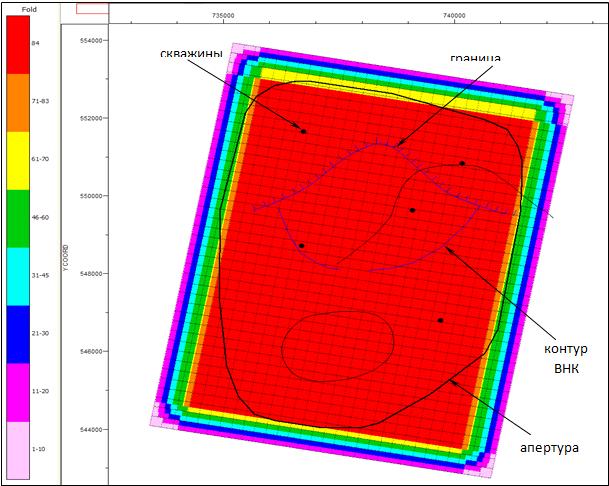Select the 550000 Y-axis tick label
Viewport: 609px width, 486px height.
click(x=92, y=196)
